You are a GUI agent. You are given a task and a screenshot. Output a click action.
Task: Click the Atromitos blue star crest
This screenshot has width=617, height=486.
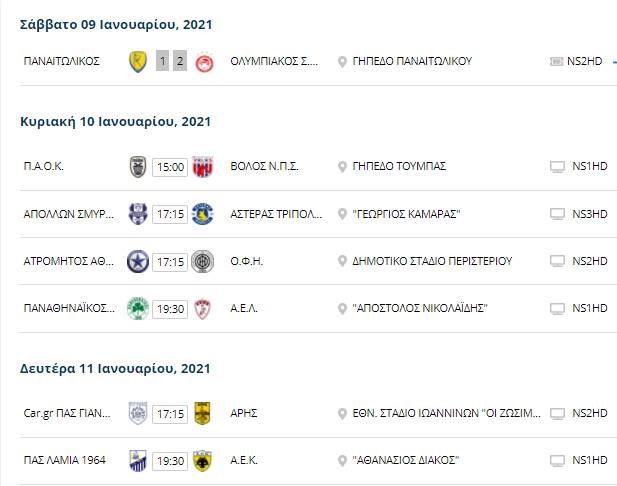138,261
